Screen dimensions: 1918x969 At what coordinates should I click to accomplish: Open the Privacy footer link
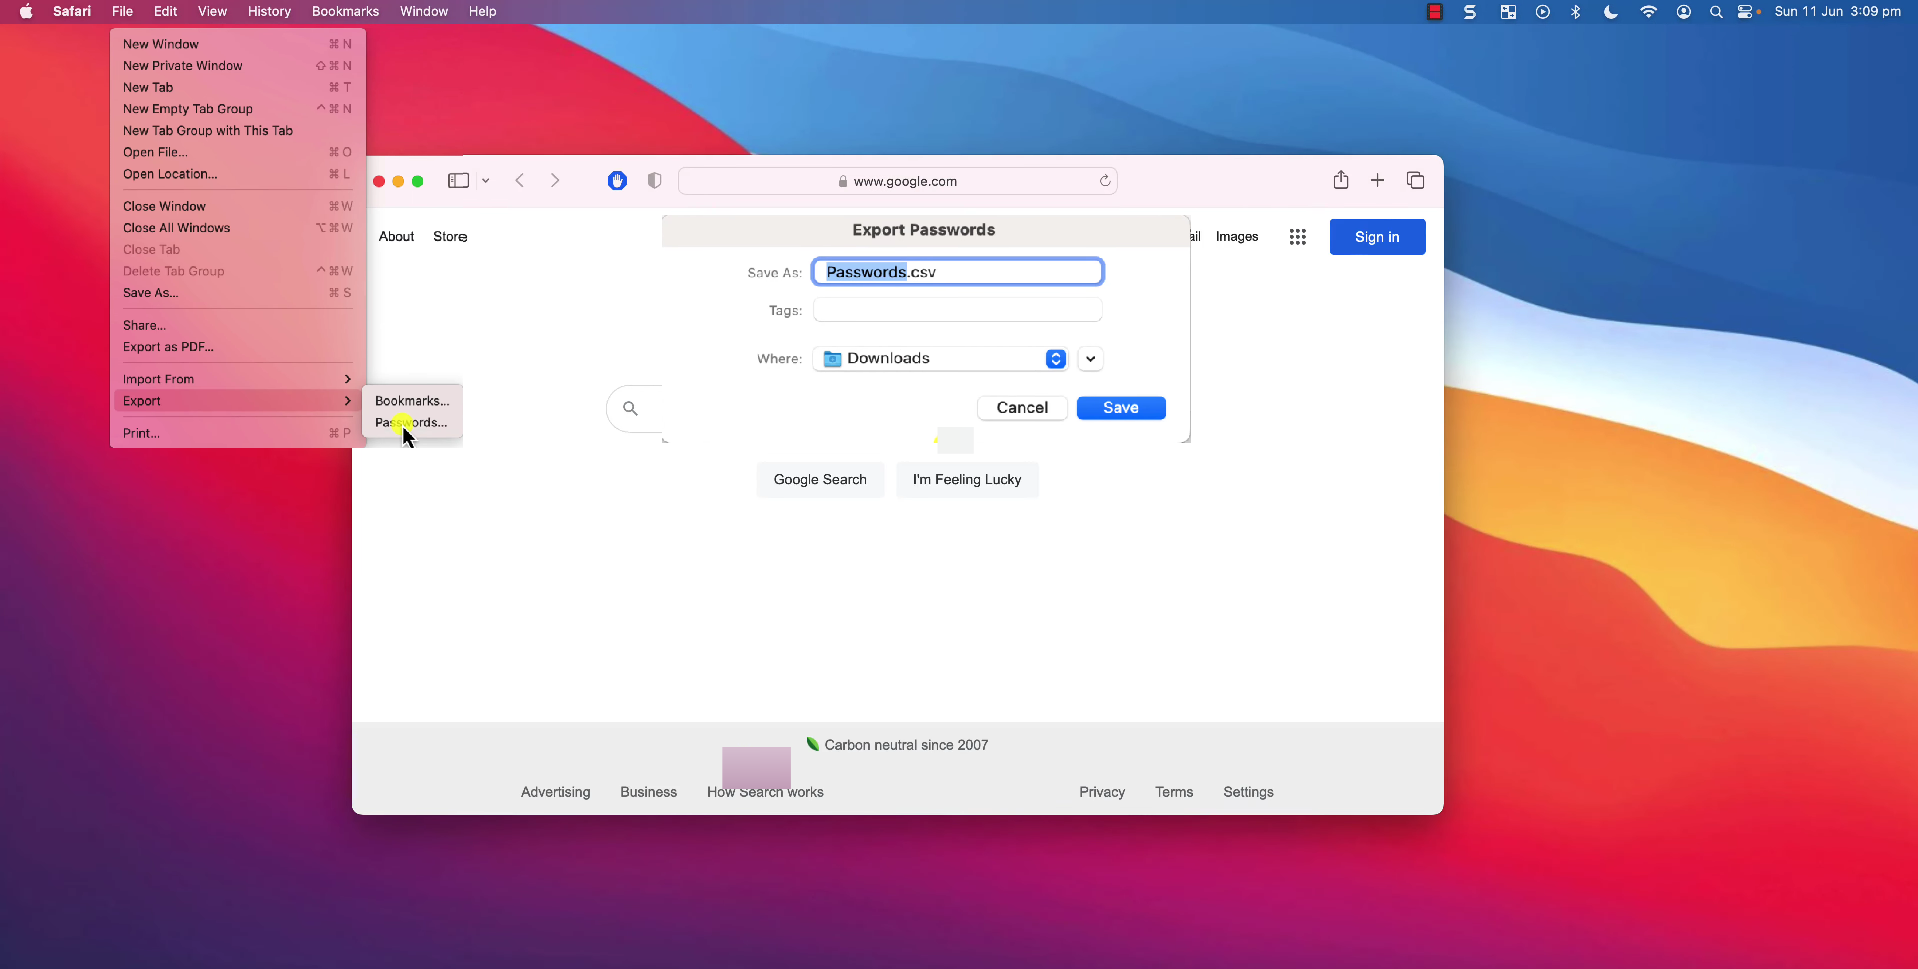(x=1102, y=792)
